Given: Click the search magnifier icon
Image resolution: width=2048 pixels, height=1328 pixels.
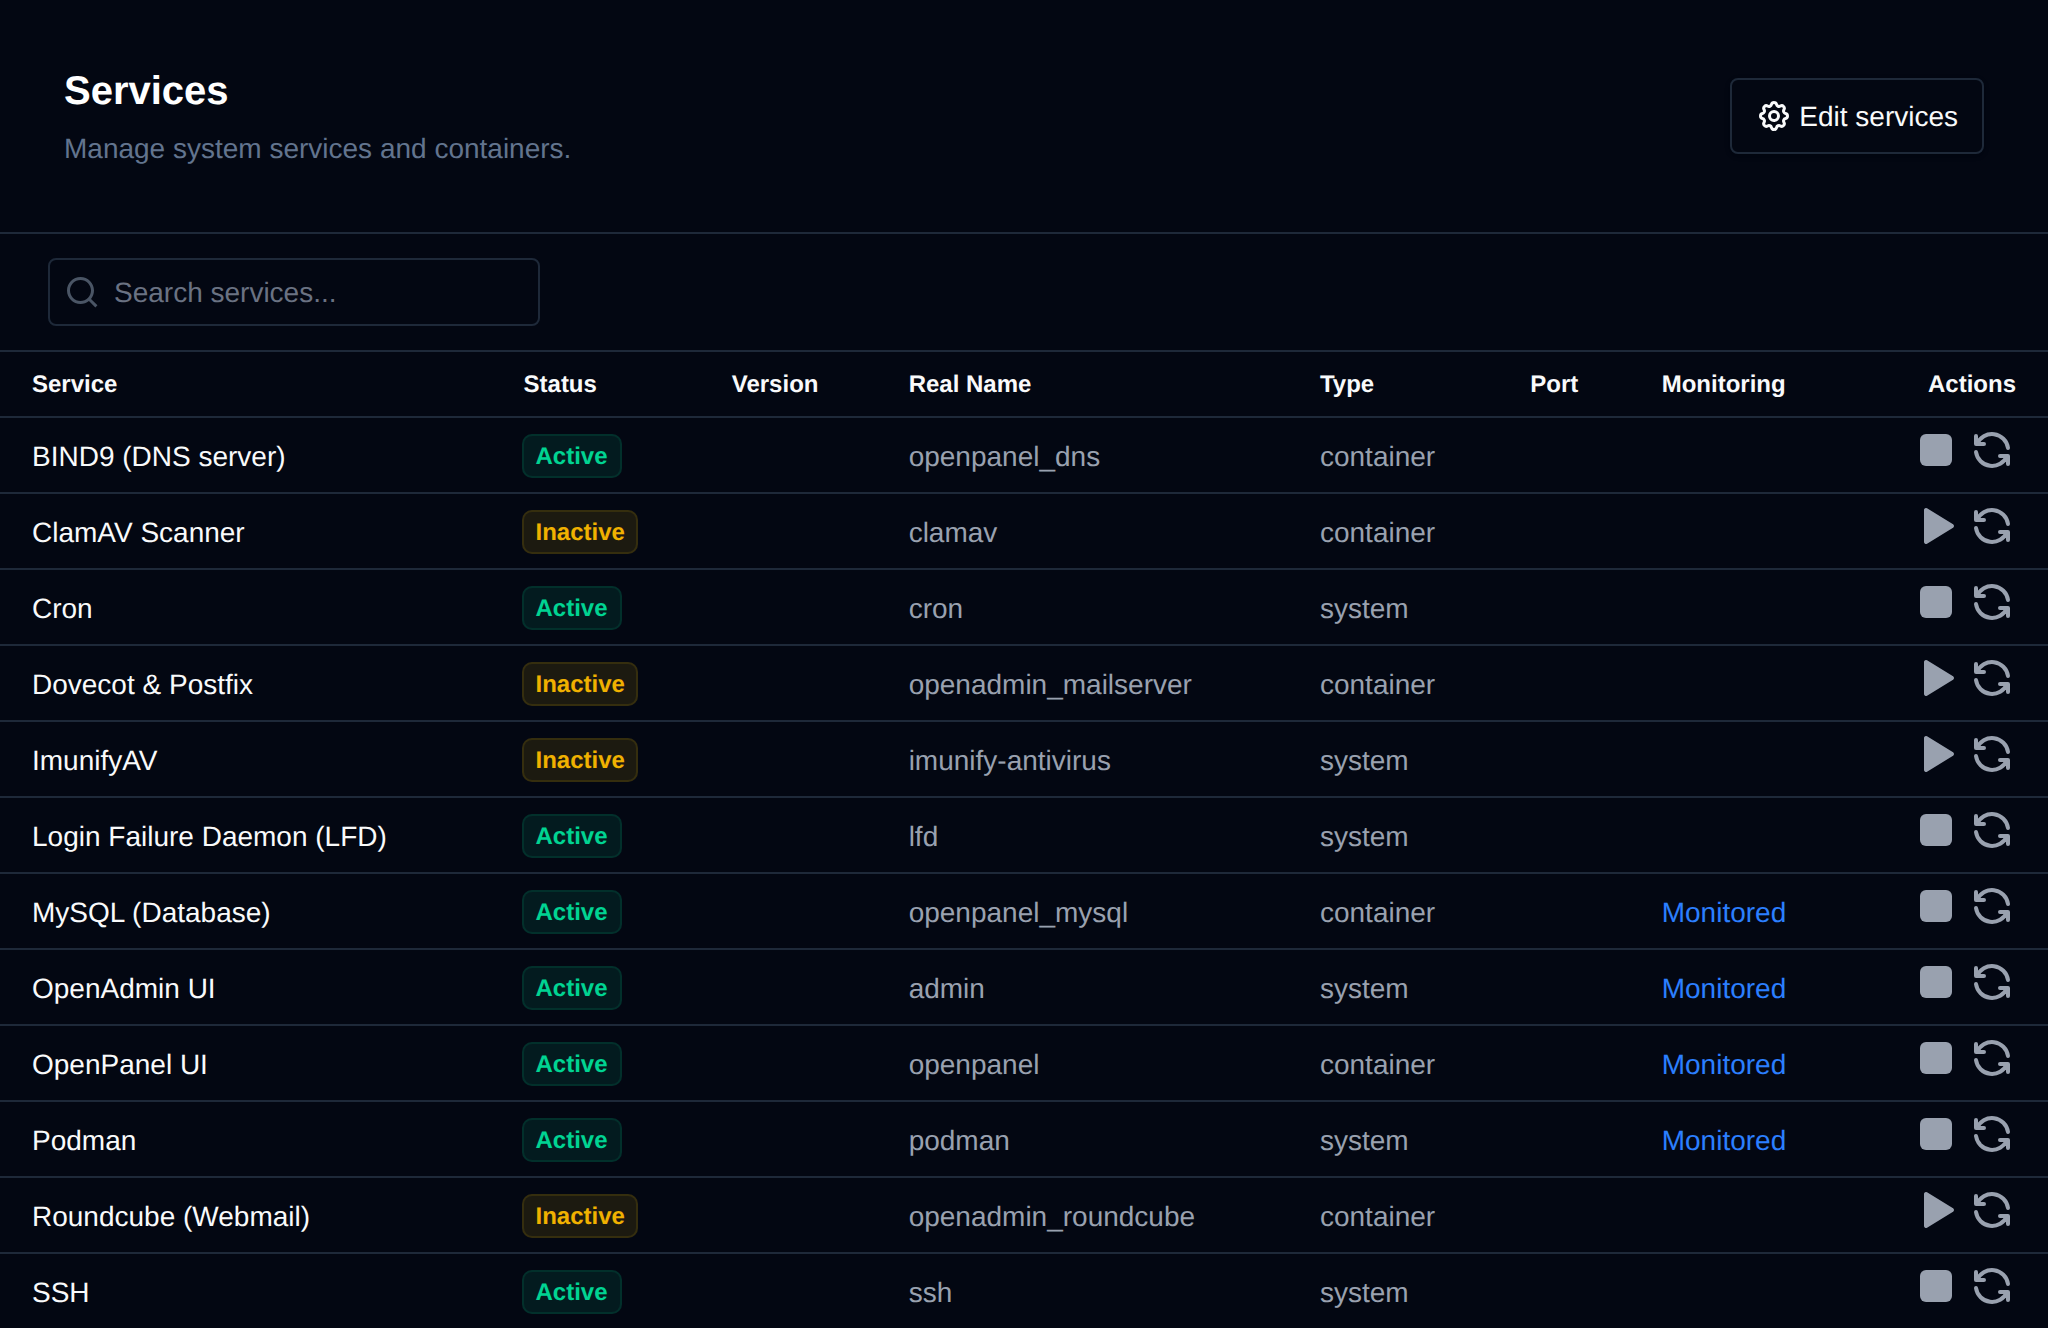Looking at the screenshot, I should pos(82,292).
